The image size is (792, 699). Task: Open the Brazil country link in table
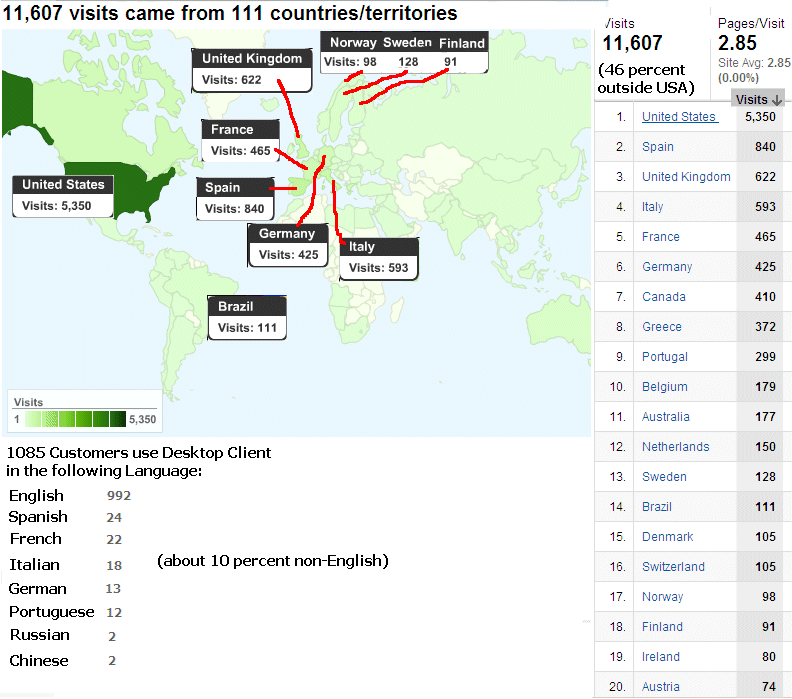(x=657, y=507)
